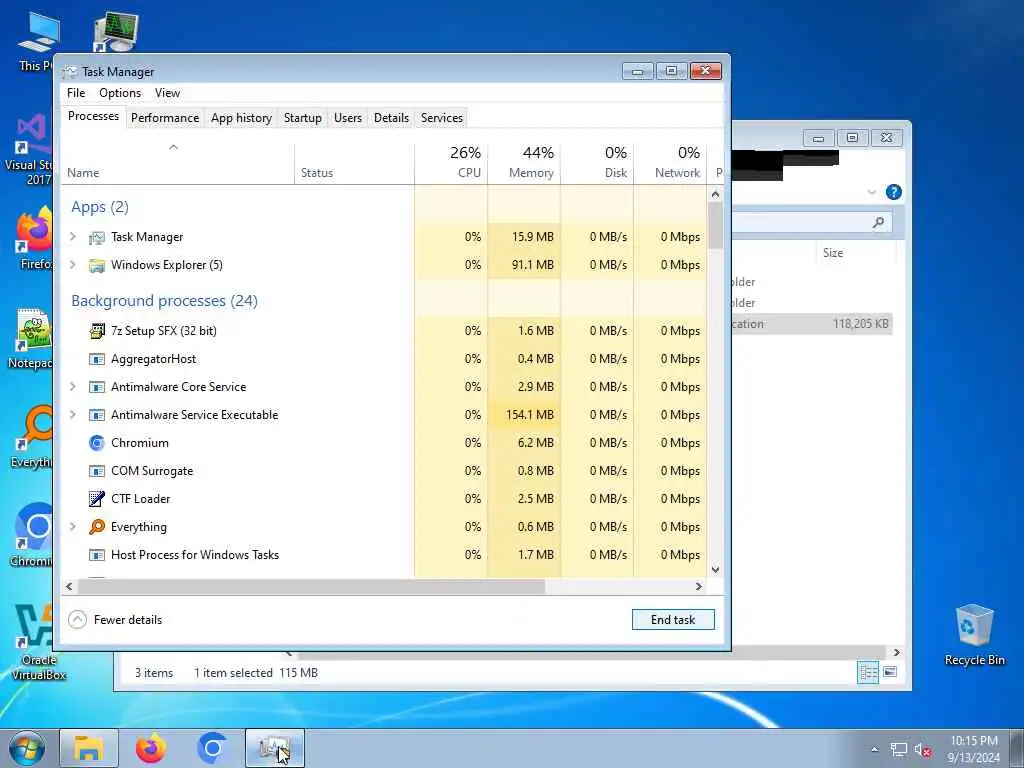Screen dimensions: 1024x768
Task: Click the Task Manager process icon
Action: click(97, 238)
